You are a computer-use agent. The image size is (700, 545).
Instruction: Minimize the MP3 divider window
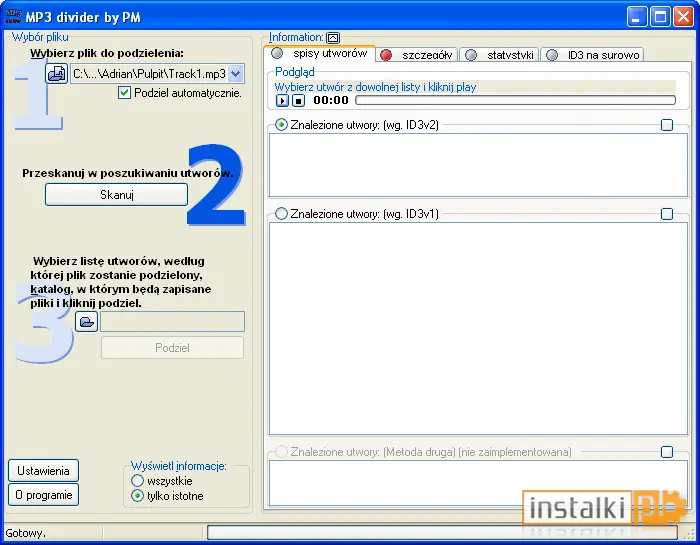(x=637, y=17)
